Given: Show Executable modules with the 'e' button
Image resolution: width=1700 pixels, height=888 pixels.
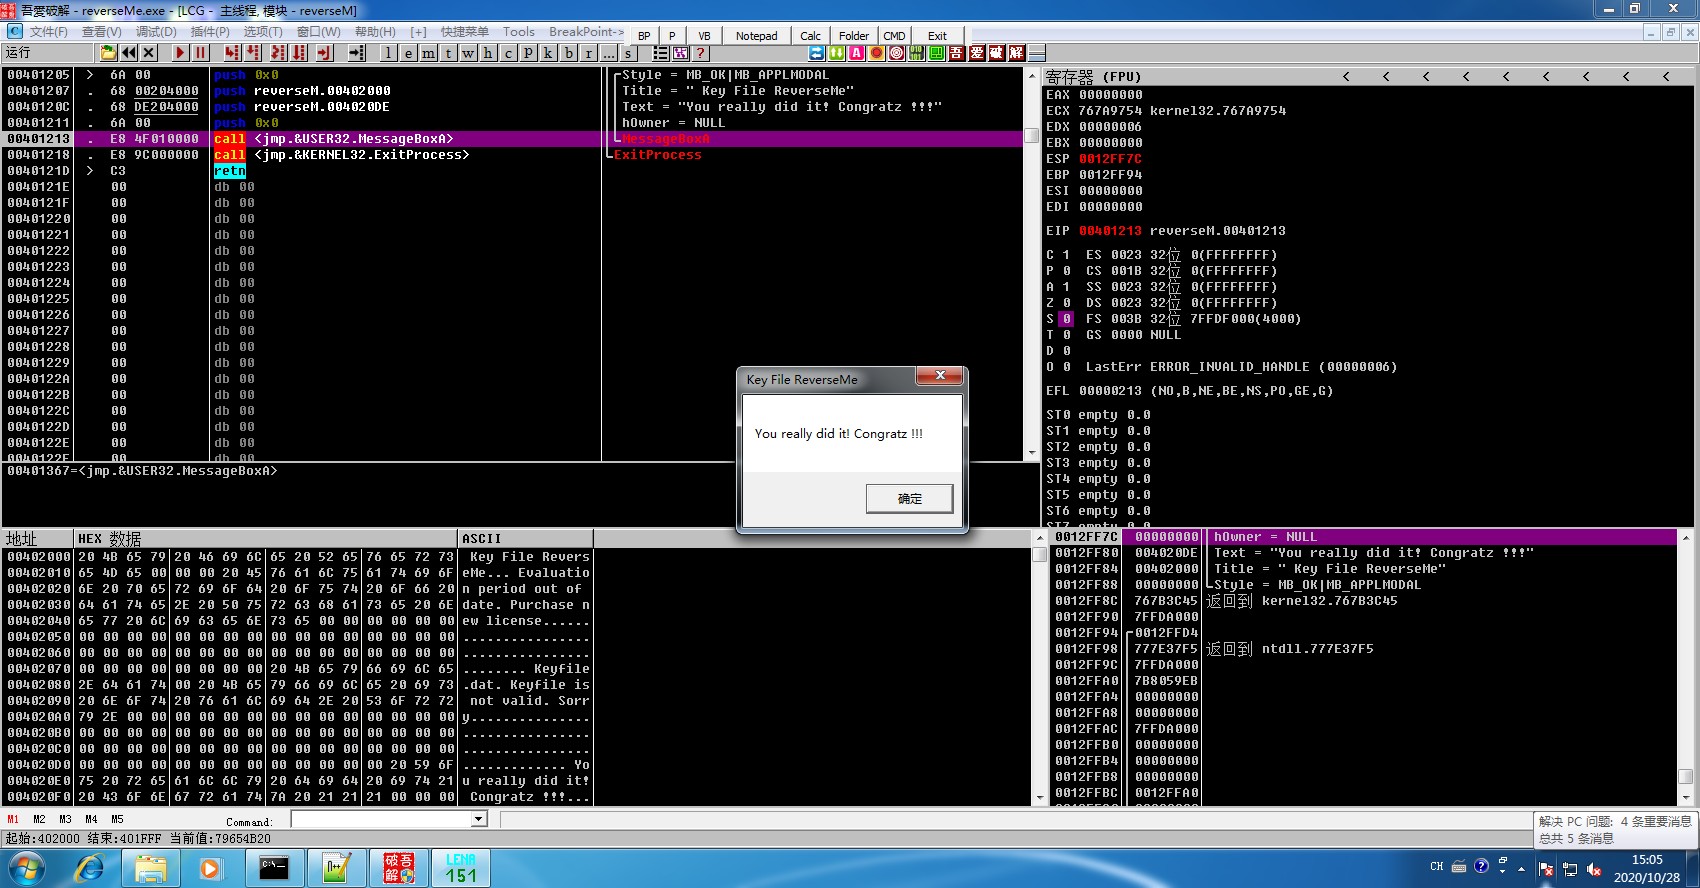Looking at the screenshot, I should [408, 53].
